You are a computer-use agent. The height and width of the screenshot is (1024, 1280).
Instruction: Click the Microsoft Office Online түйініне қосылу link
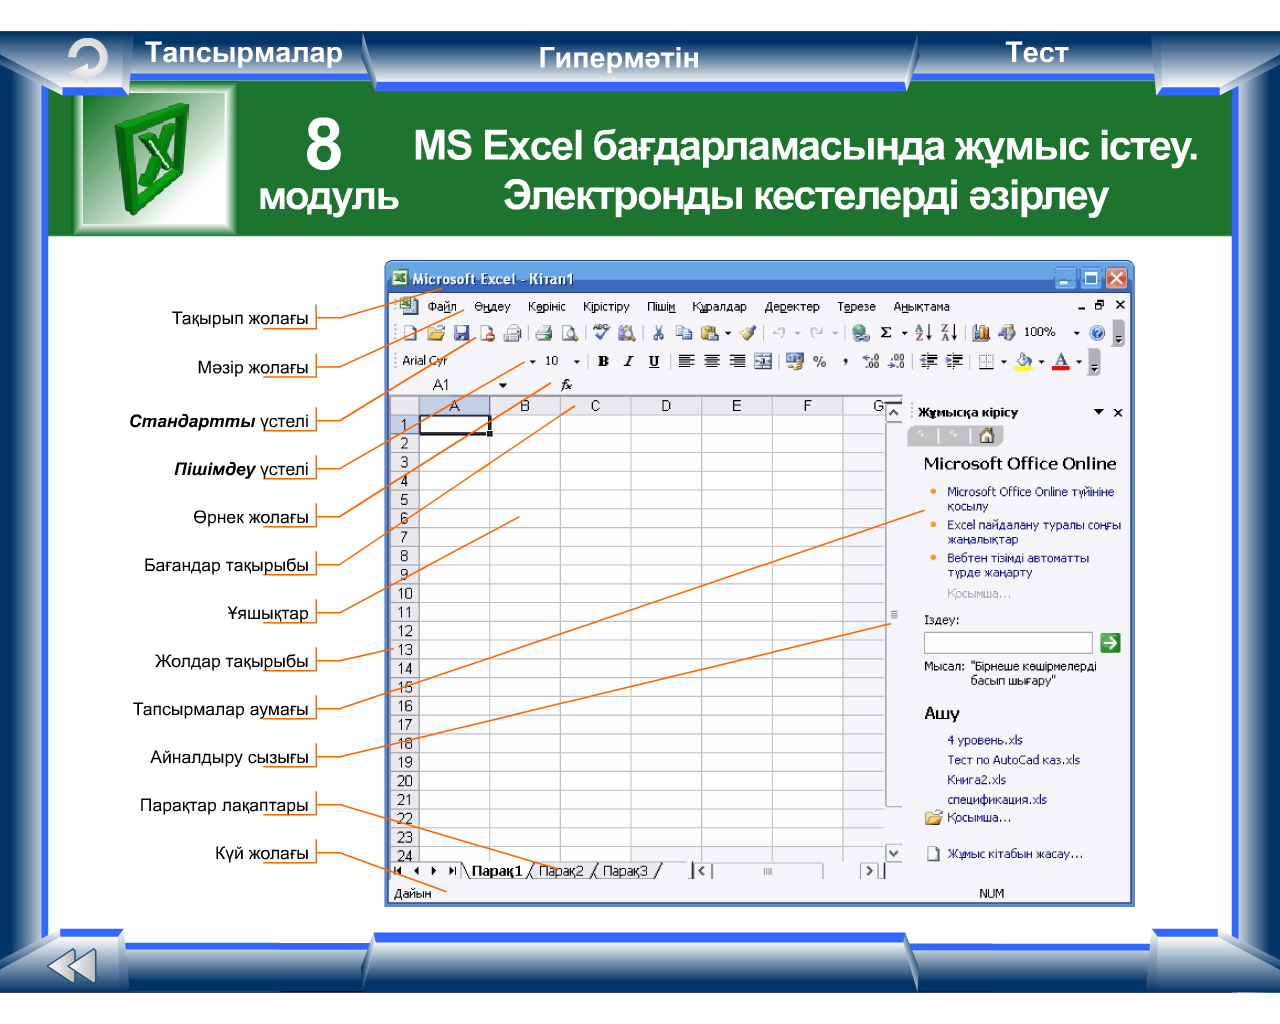click(x=1030, y=499)
